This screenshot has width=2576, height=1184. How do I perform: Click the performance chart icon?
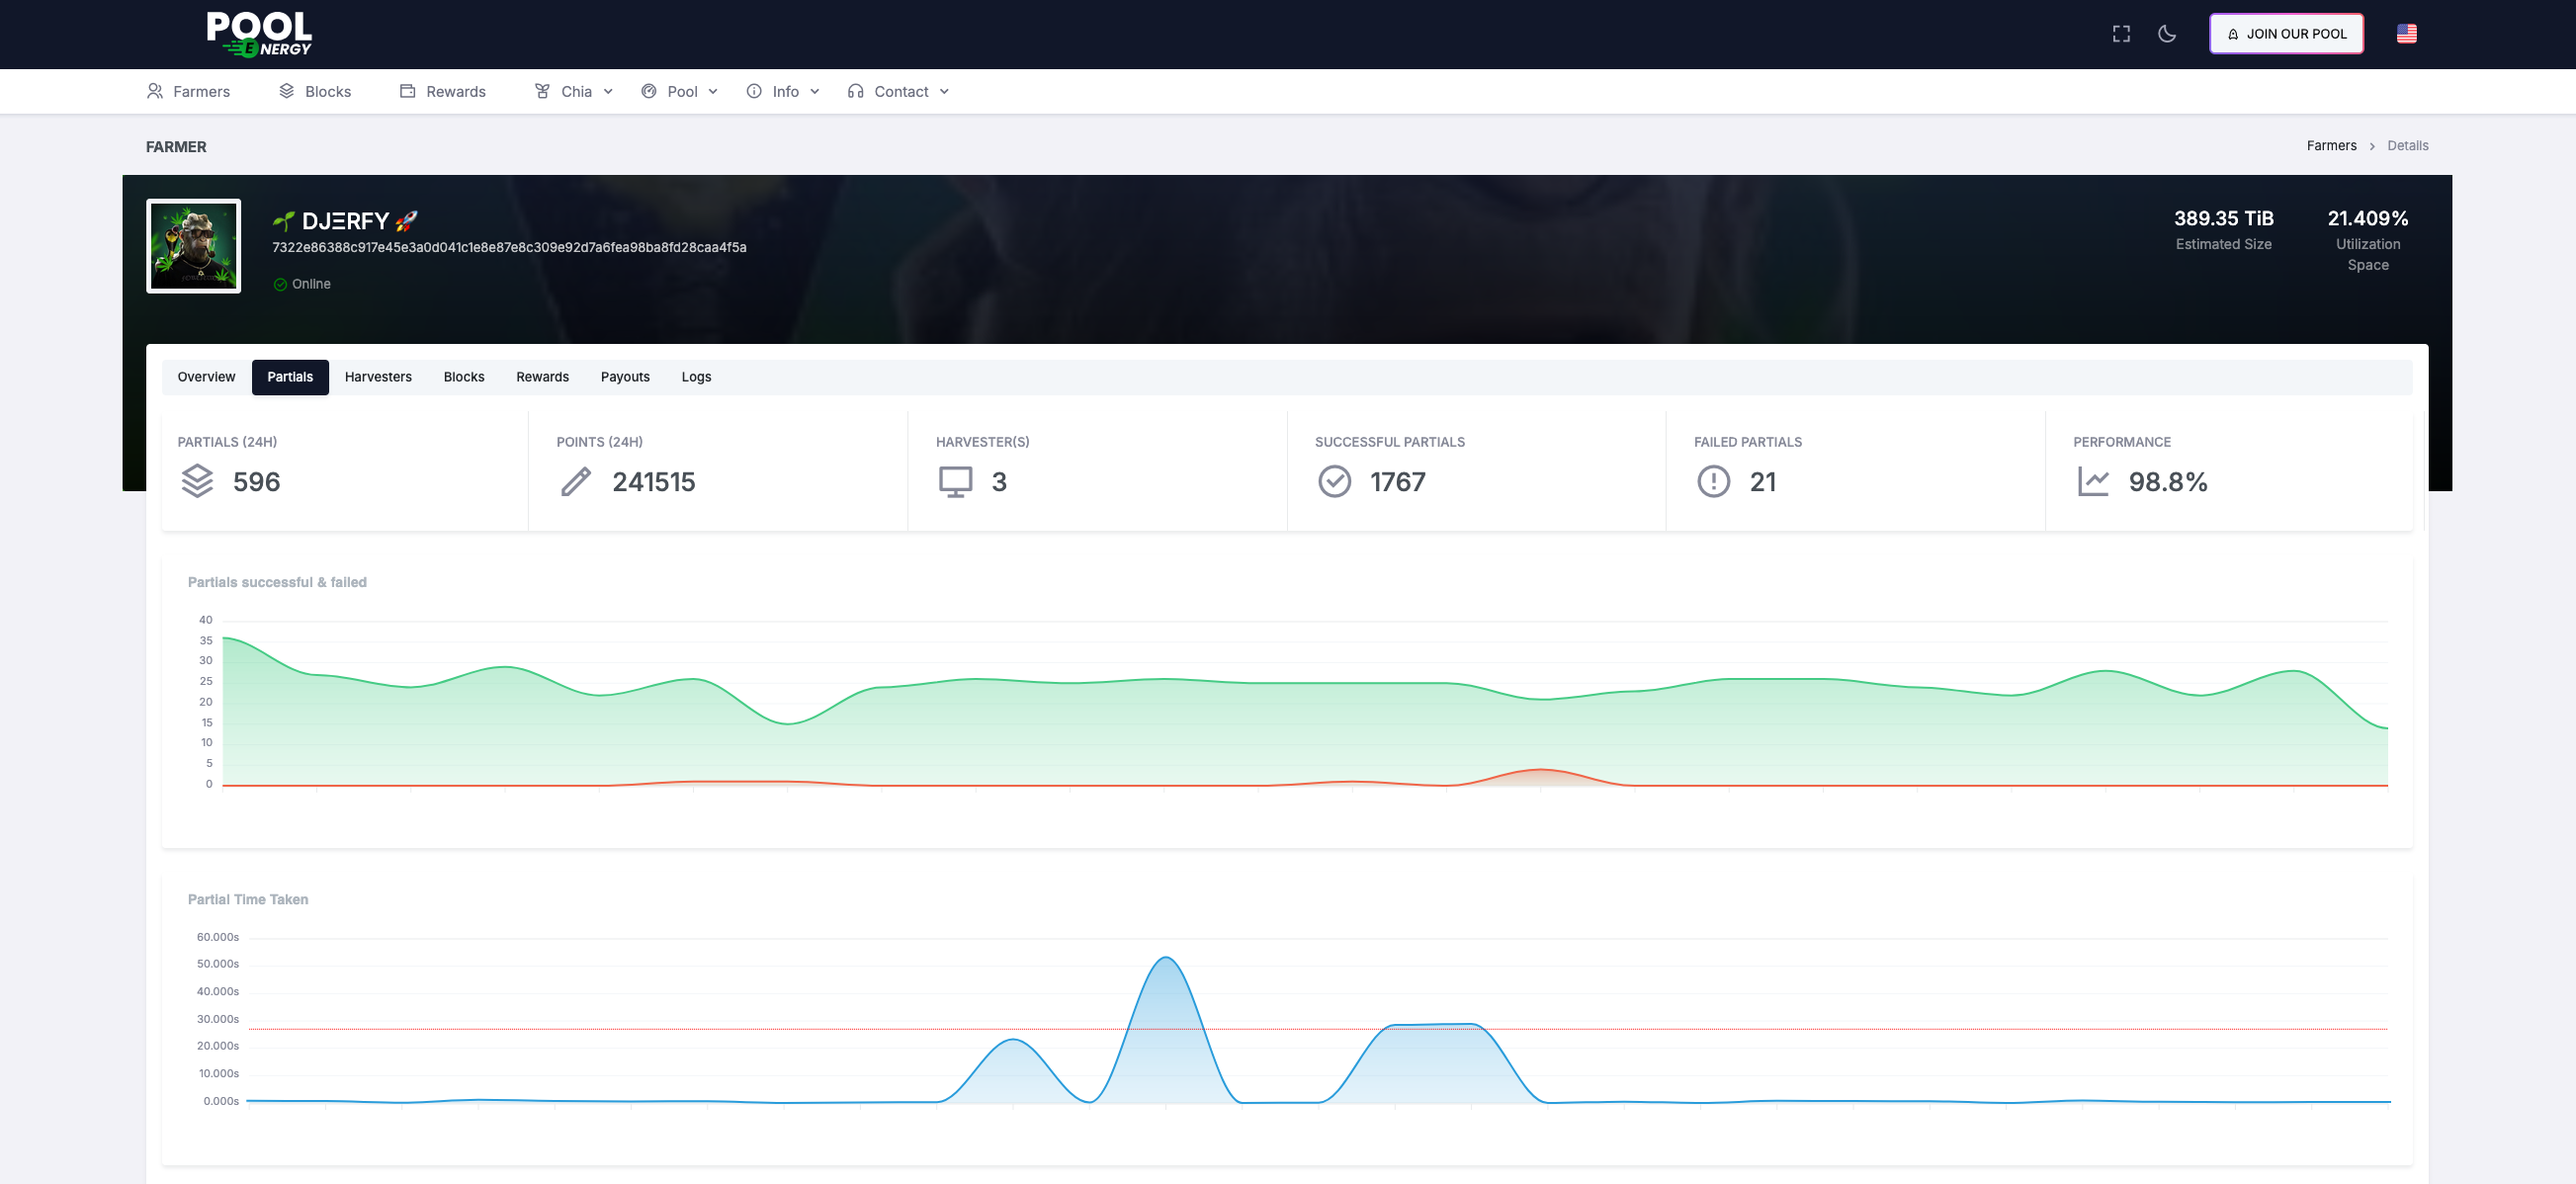coord(2092,481)
